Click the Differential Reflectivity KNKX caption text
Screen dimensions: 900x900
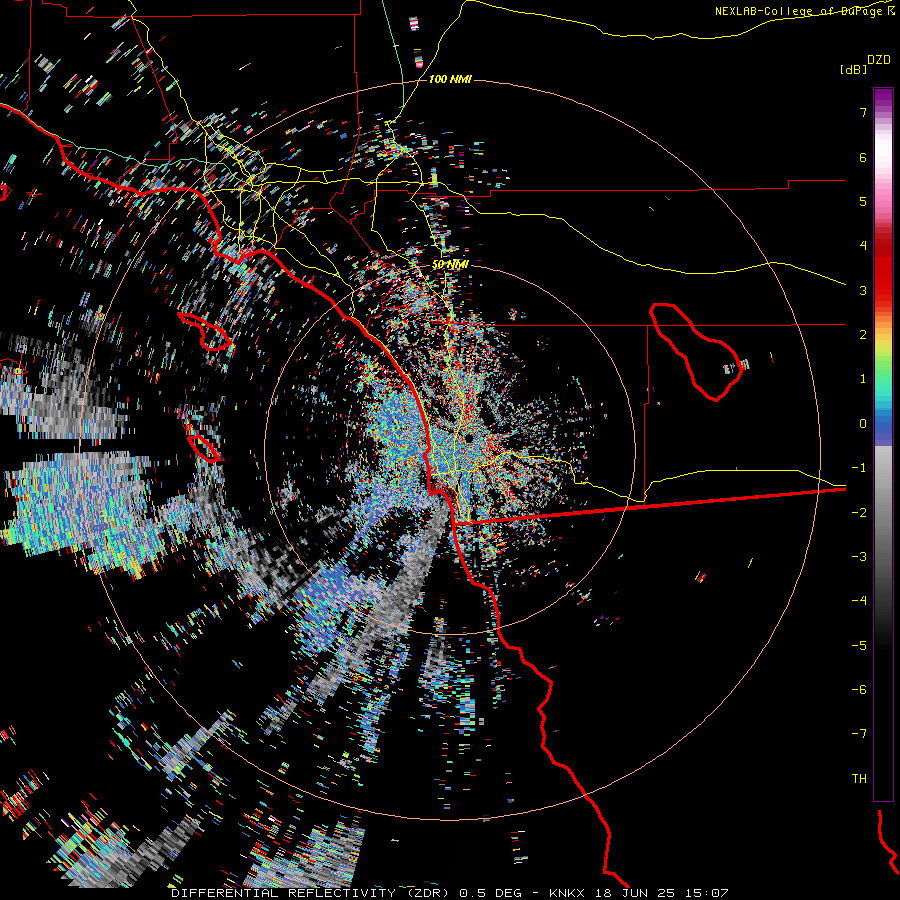(x=449, y=893)
